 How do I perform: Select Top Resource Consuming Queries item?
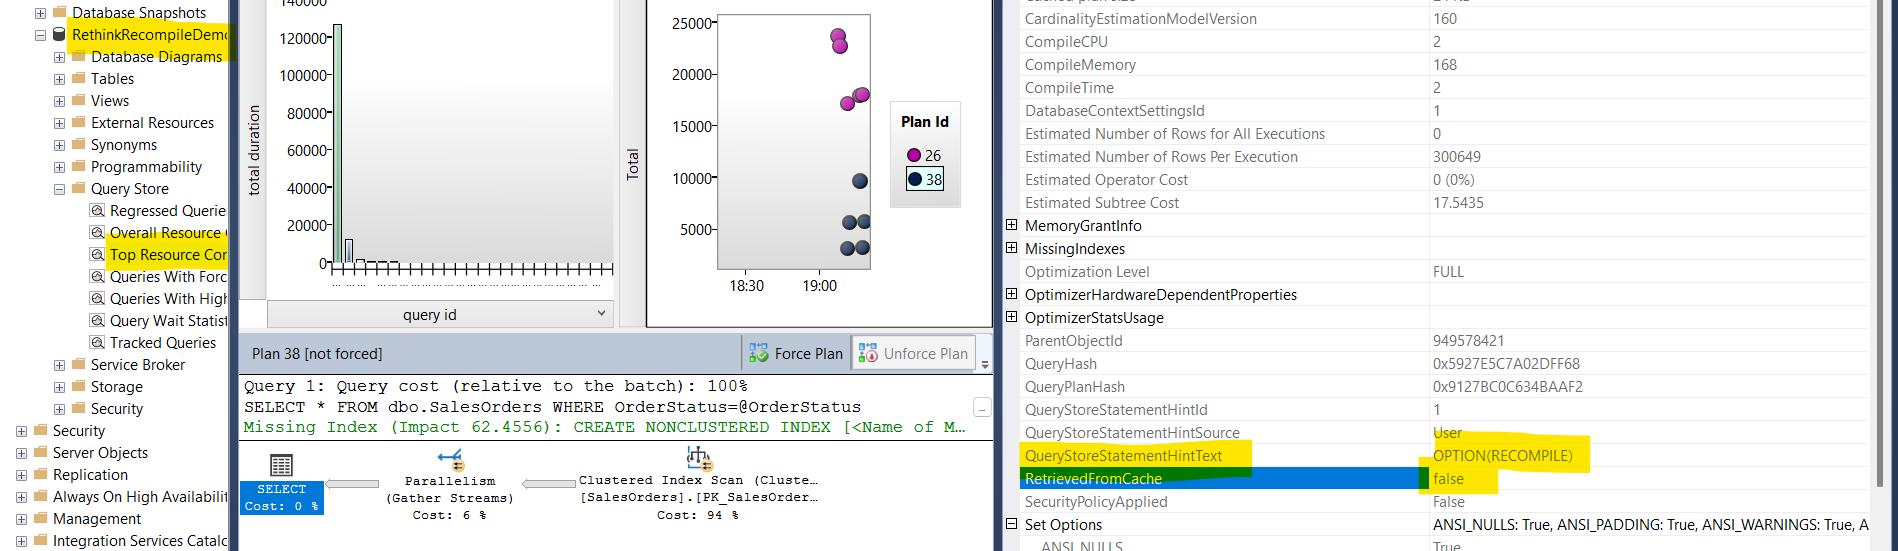point(167,255)
